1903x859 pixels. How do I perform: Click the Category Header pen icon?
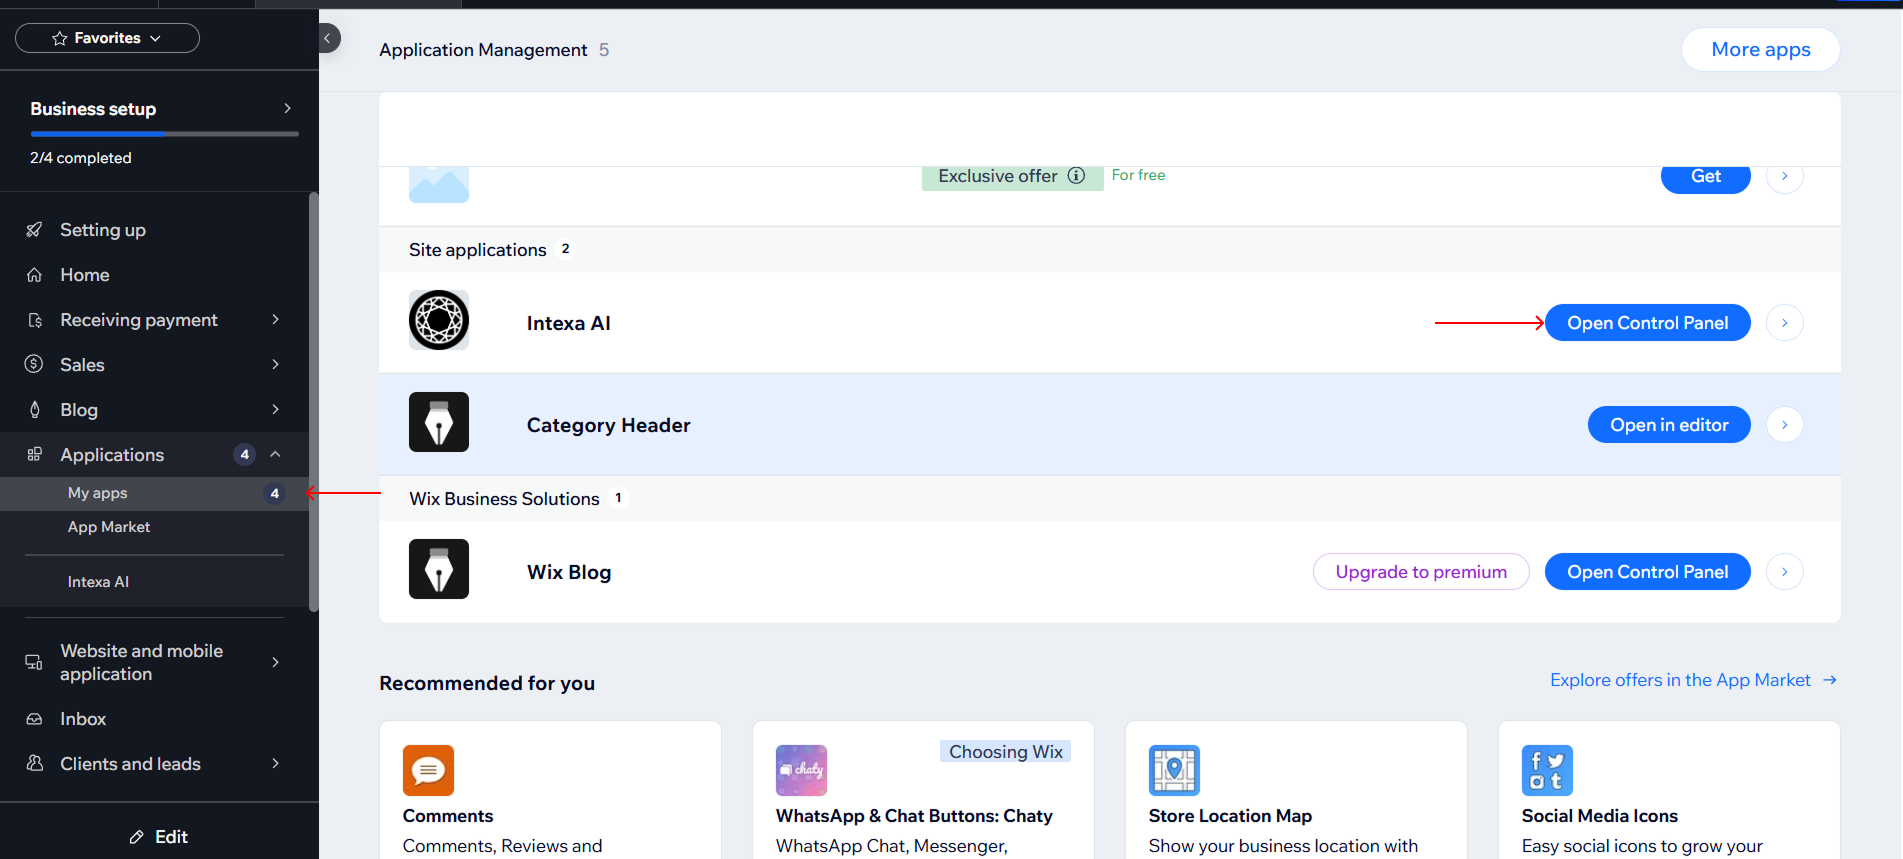click(438, 422)
